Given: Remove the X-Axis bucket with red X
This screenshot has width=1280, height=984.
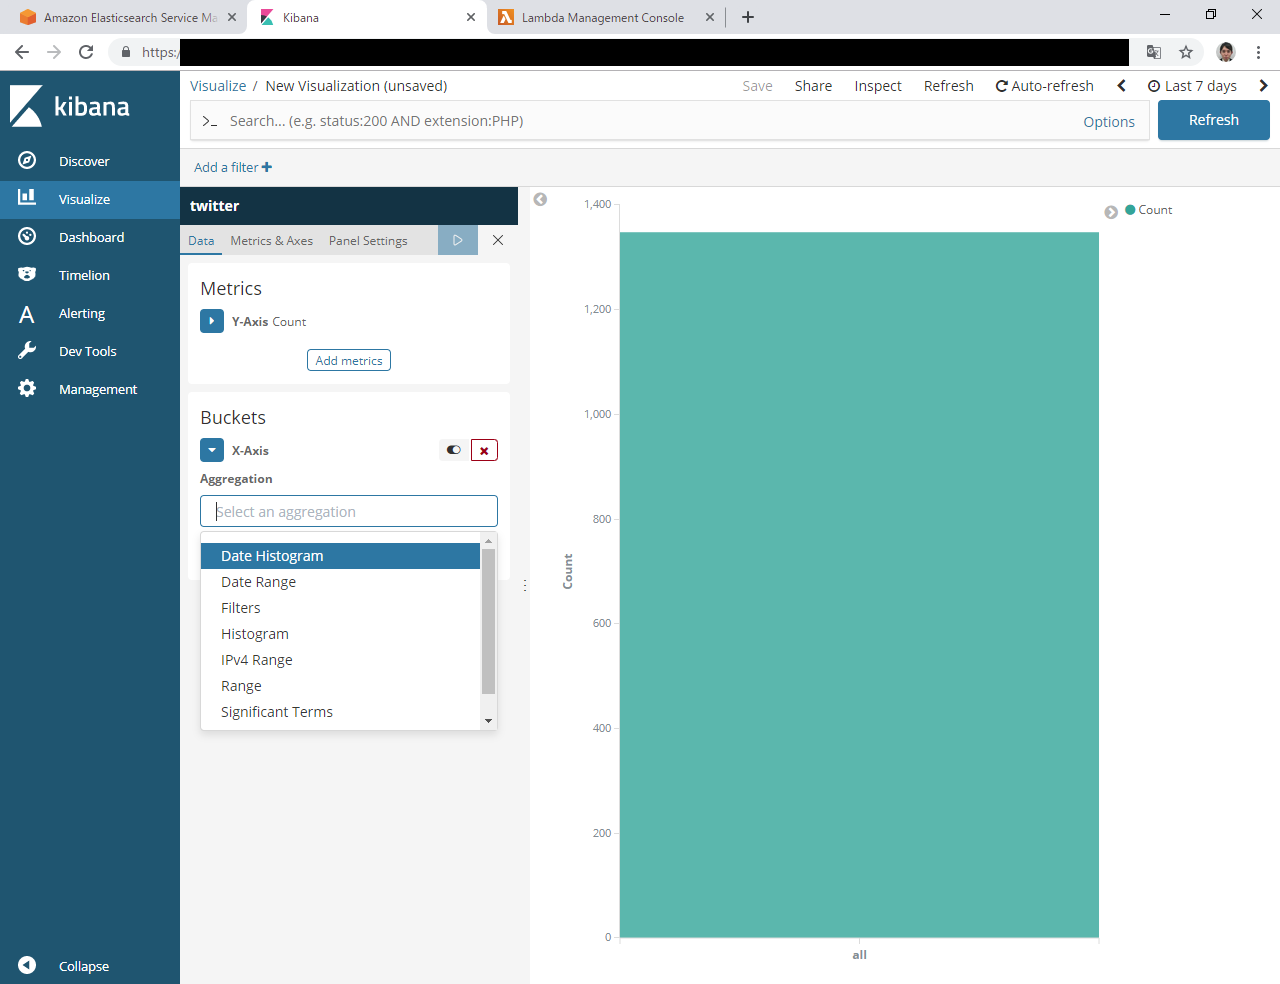Looking at the screenshot, I should pos(484,451).
